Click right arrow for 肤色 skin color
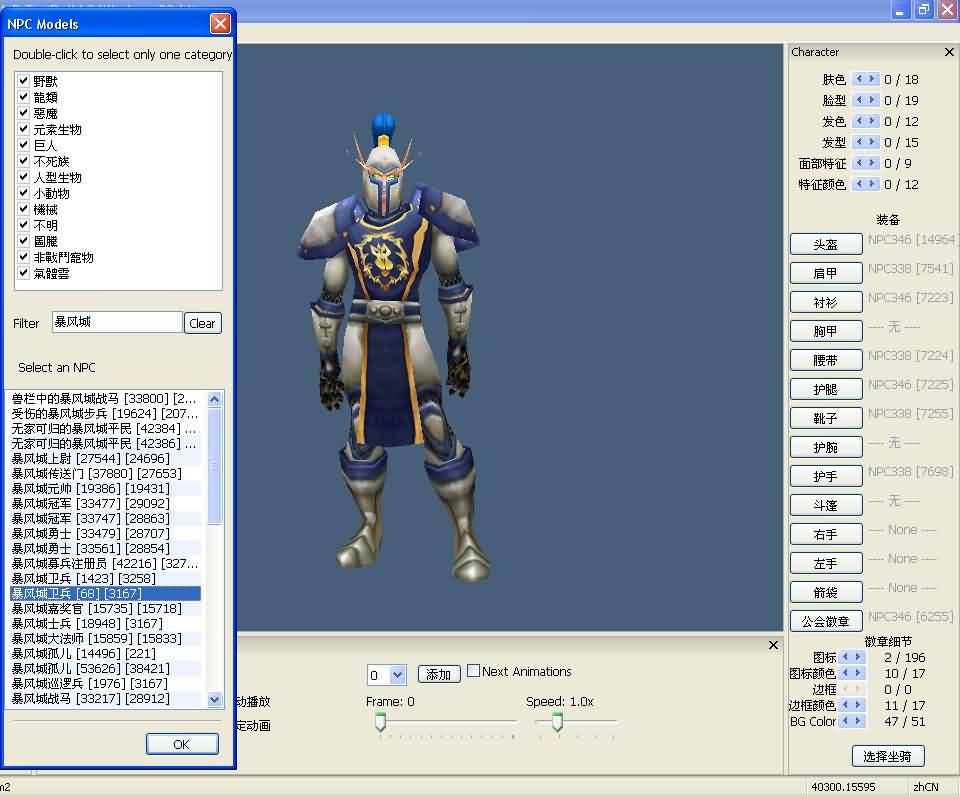The height and width of the screenshot is (797, 960). pyautogui.click(x=872, y=79)
